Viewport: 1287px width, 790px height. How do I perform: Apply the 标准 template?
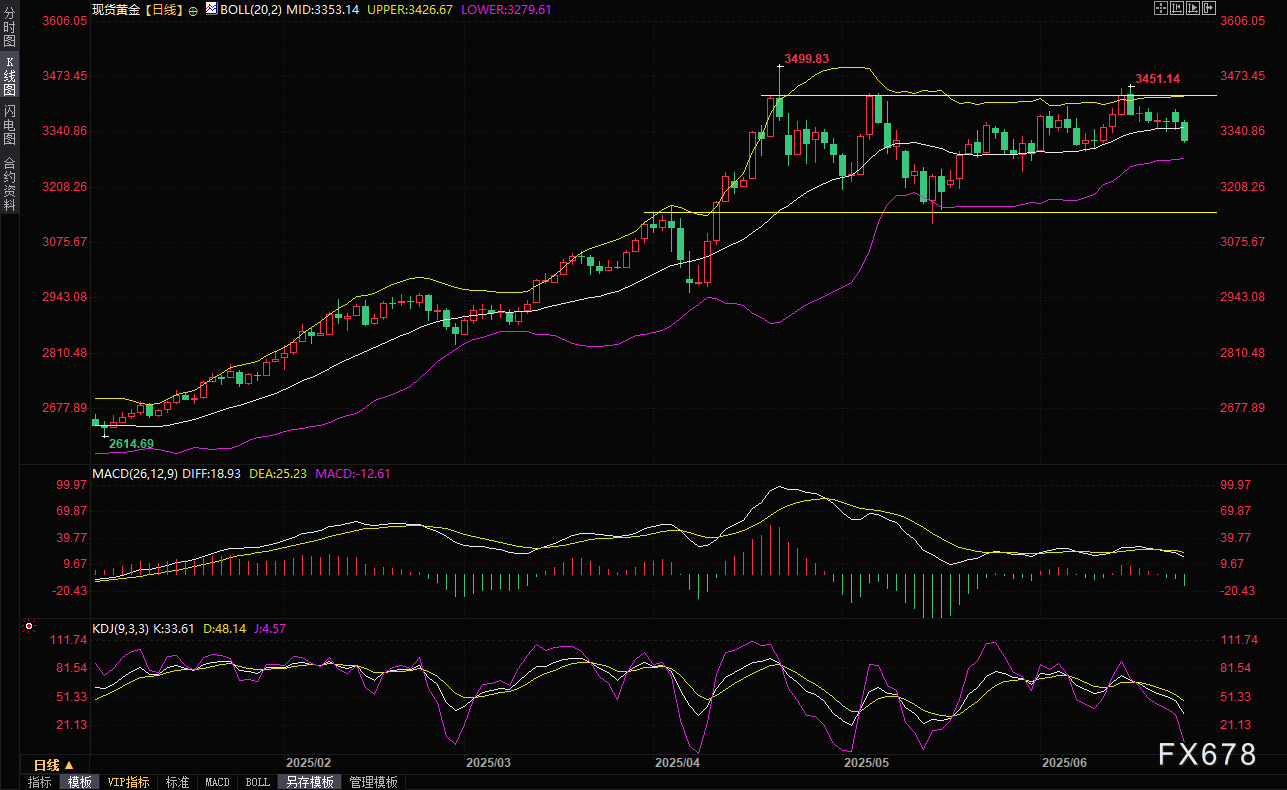[177, 782]
